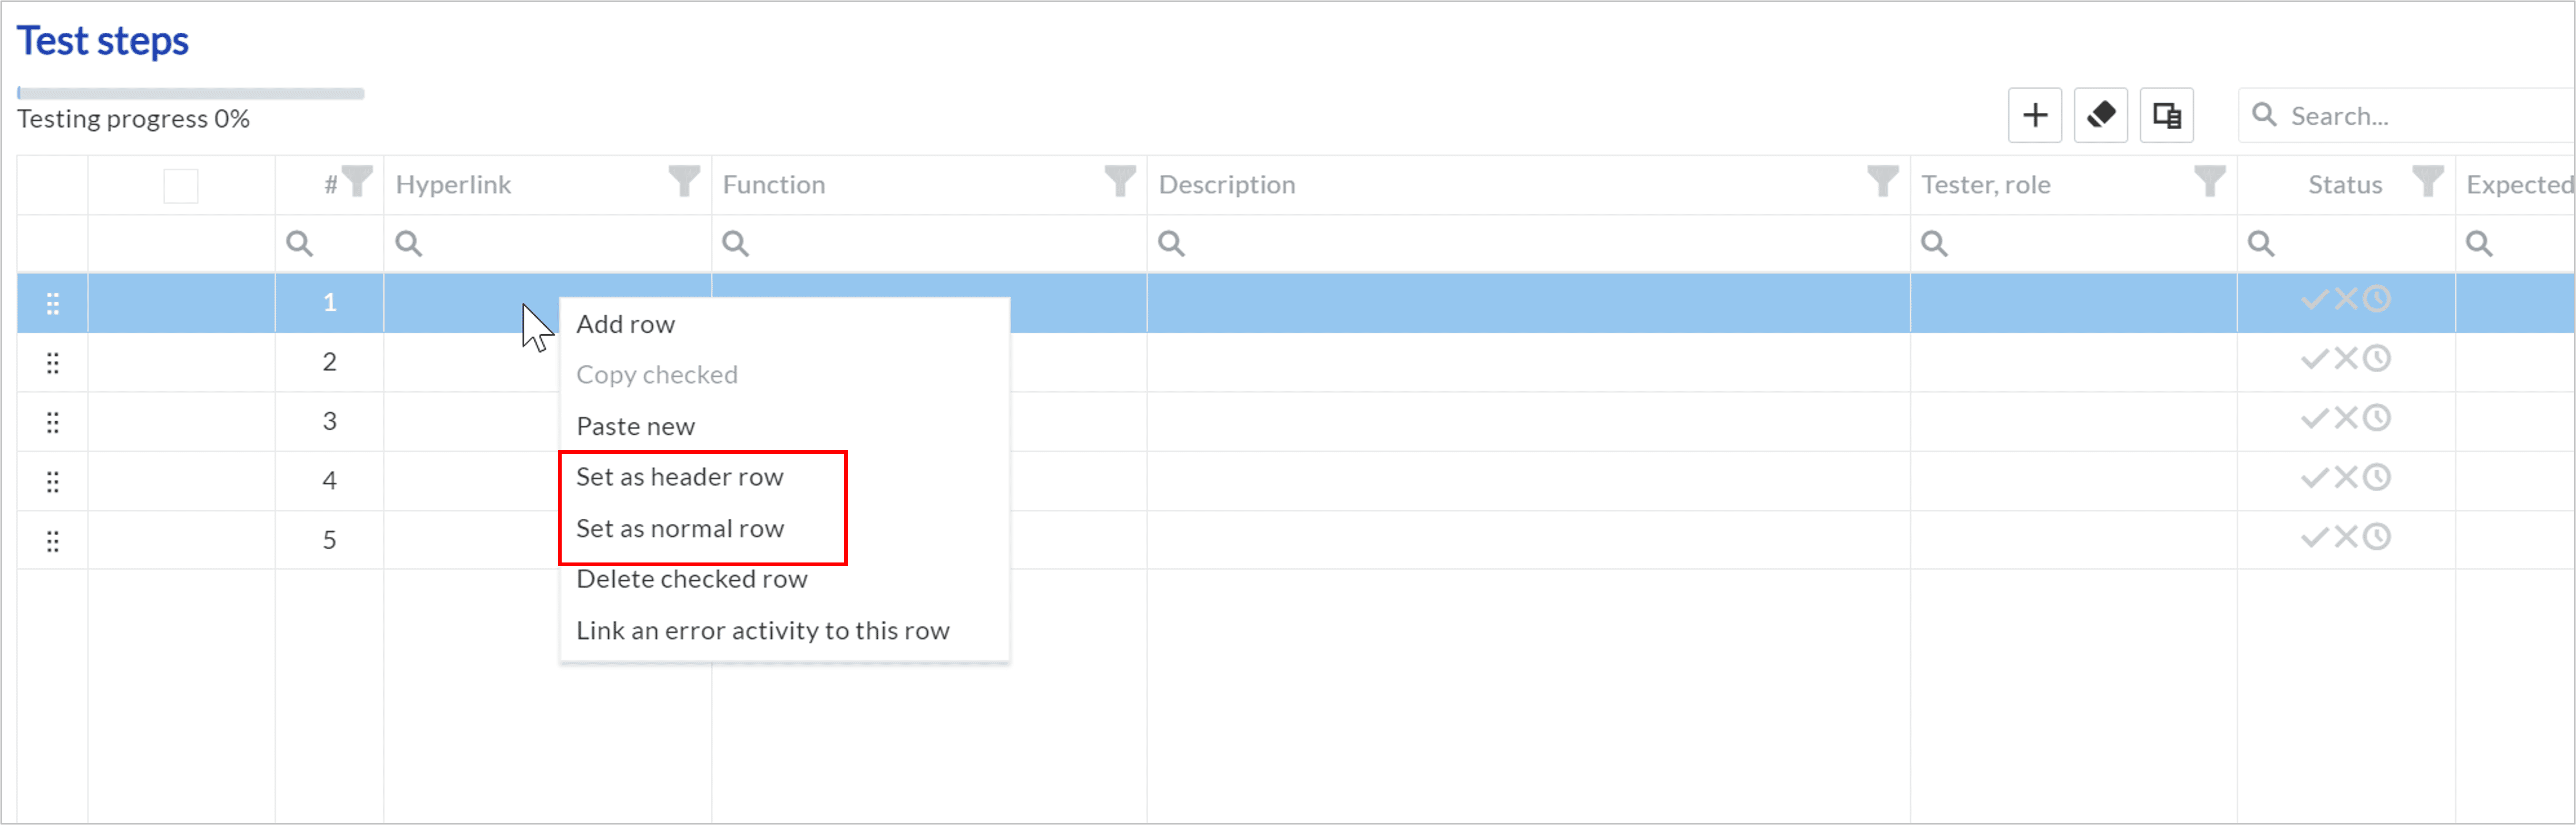Open the Hyperlink column filter

coord(684,182)
